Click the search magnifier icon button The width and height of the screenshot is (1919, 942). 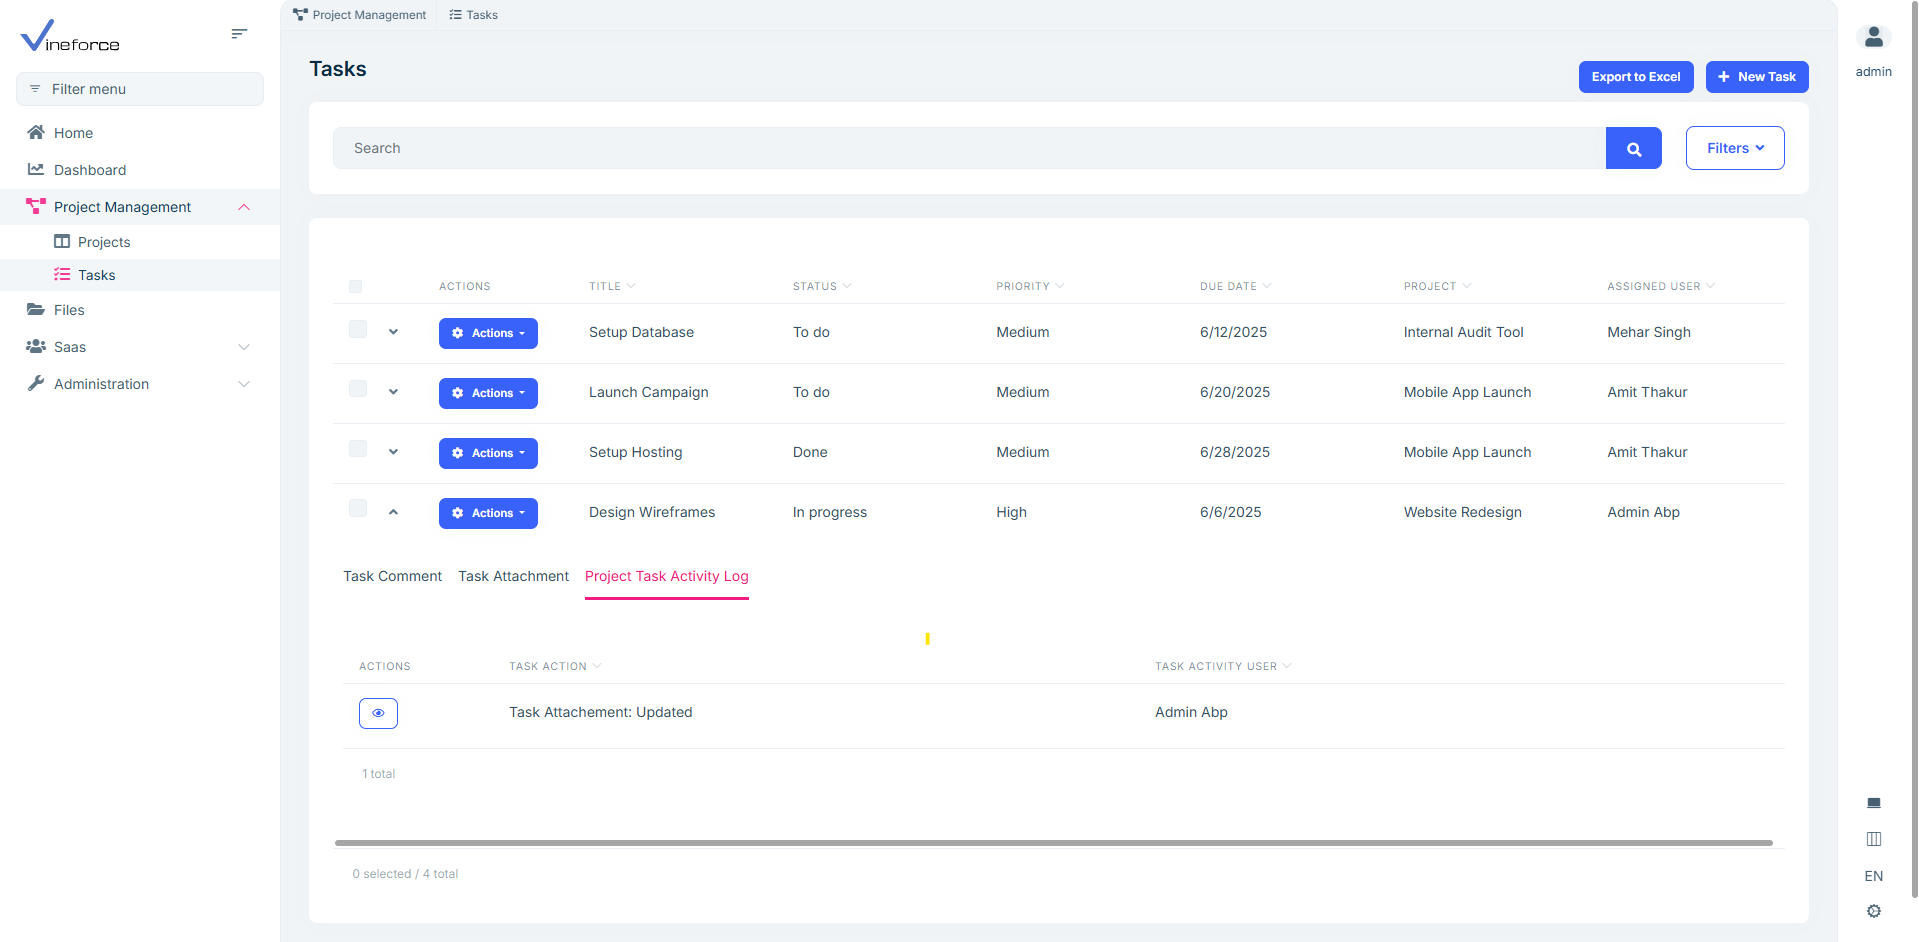coord(1633,148)
